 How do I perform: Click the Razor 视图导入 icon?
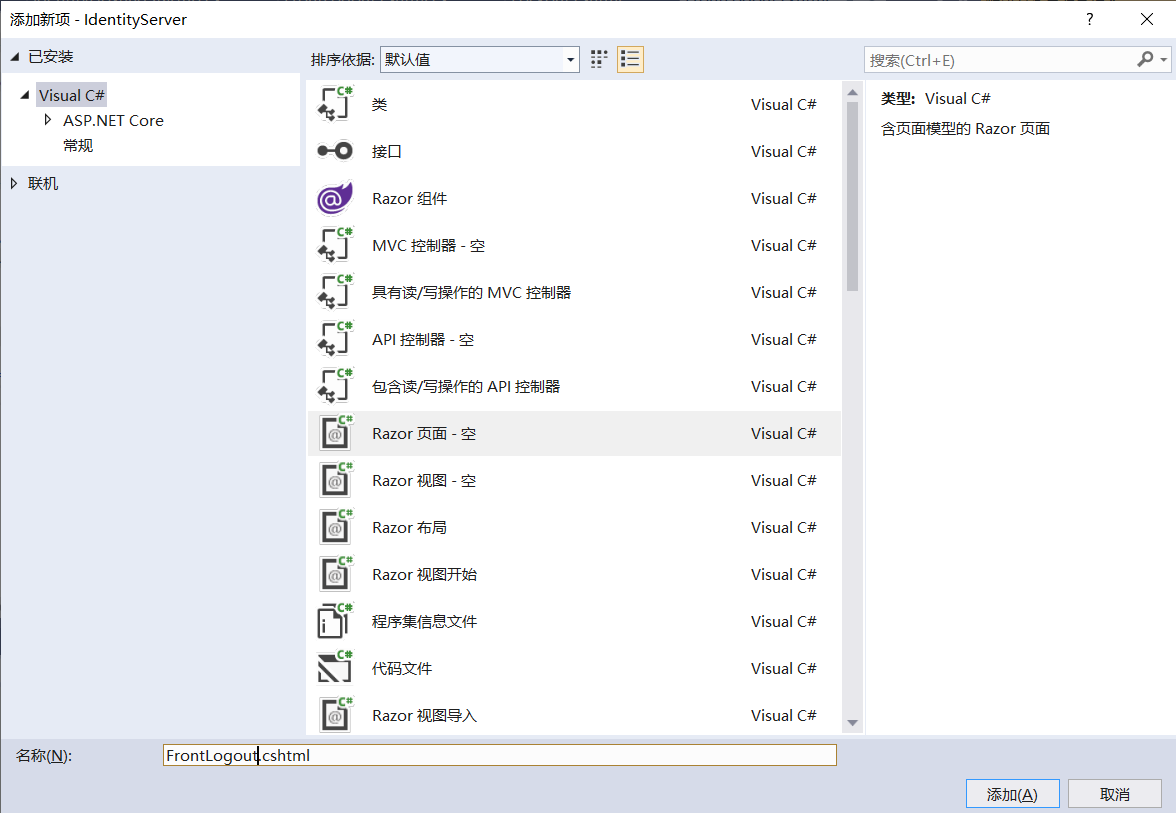click(334, 715)
